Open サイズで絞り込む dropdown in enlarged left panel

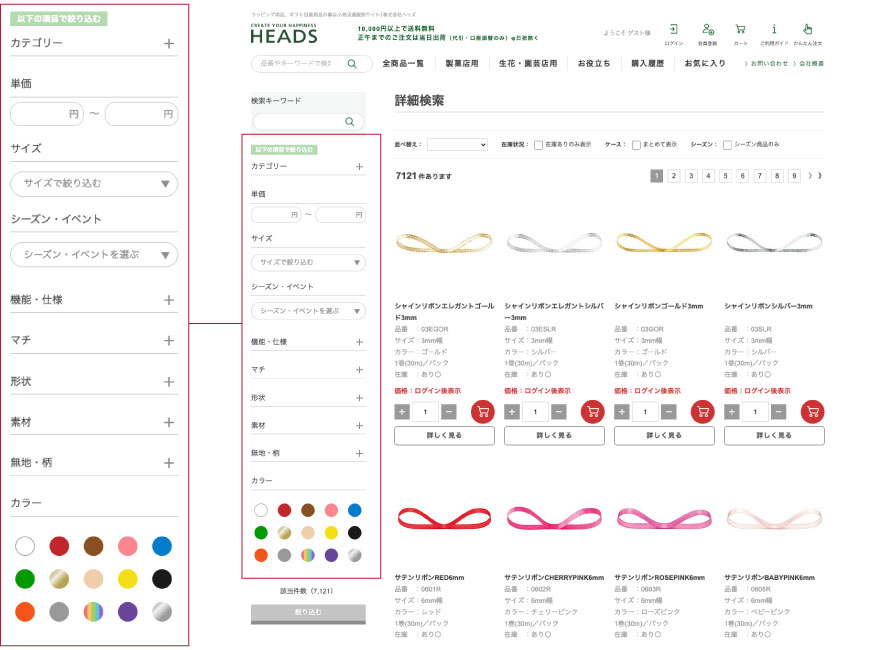pyautogui.click(x=94, y=184)
